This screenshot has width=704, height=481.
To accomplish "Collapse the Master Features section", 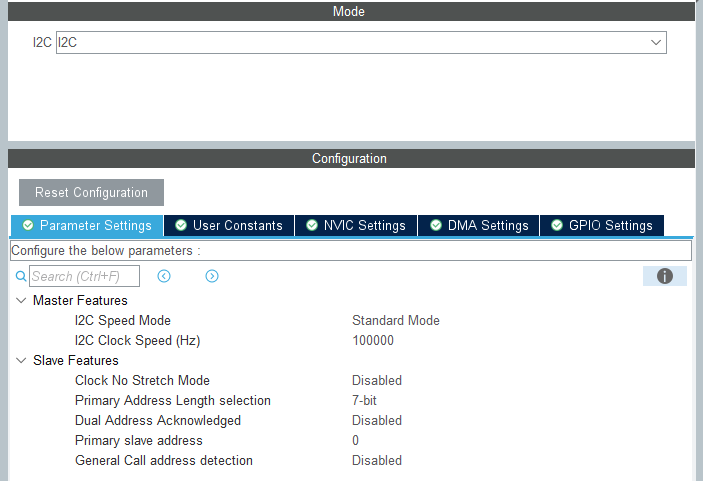I will click(x=21, y=300).
